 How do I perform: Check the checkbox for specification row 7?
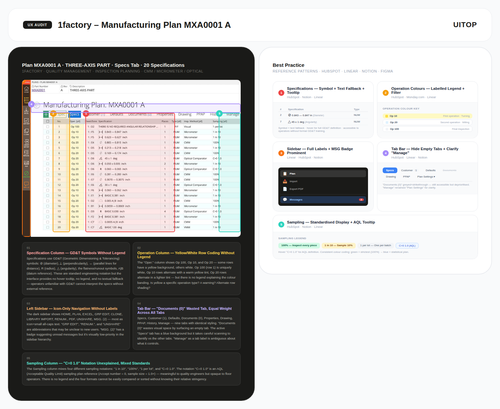(47, 158)
